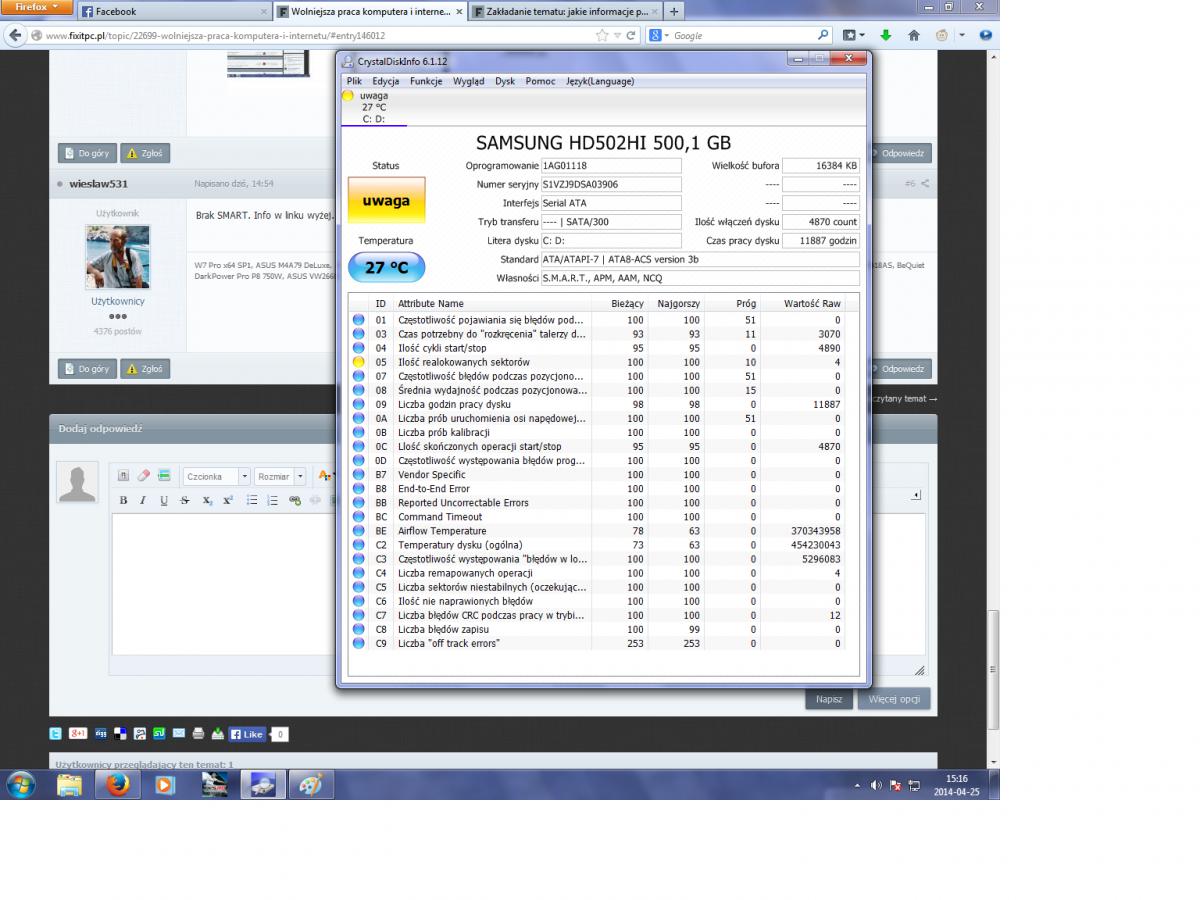Open Firefox from the taskbar
The image size is (1200, 900).
pos(118,785)
